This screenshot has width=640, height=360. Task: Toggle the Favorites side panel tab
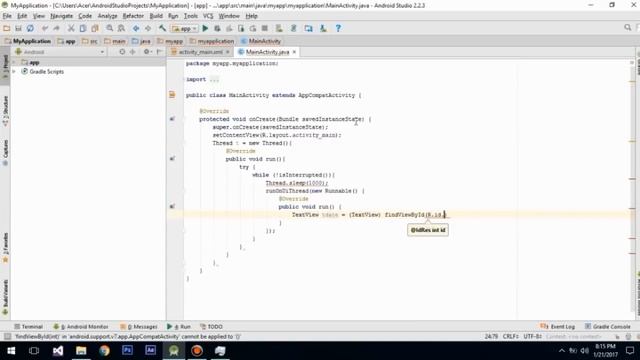tap(5, 247)
